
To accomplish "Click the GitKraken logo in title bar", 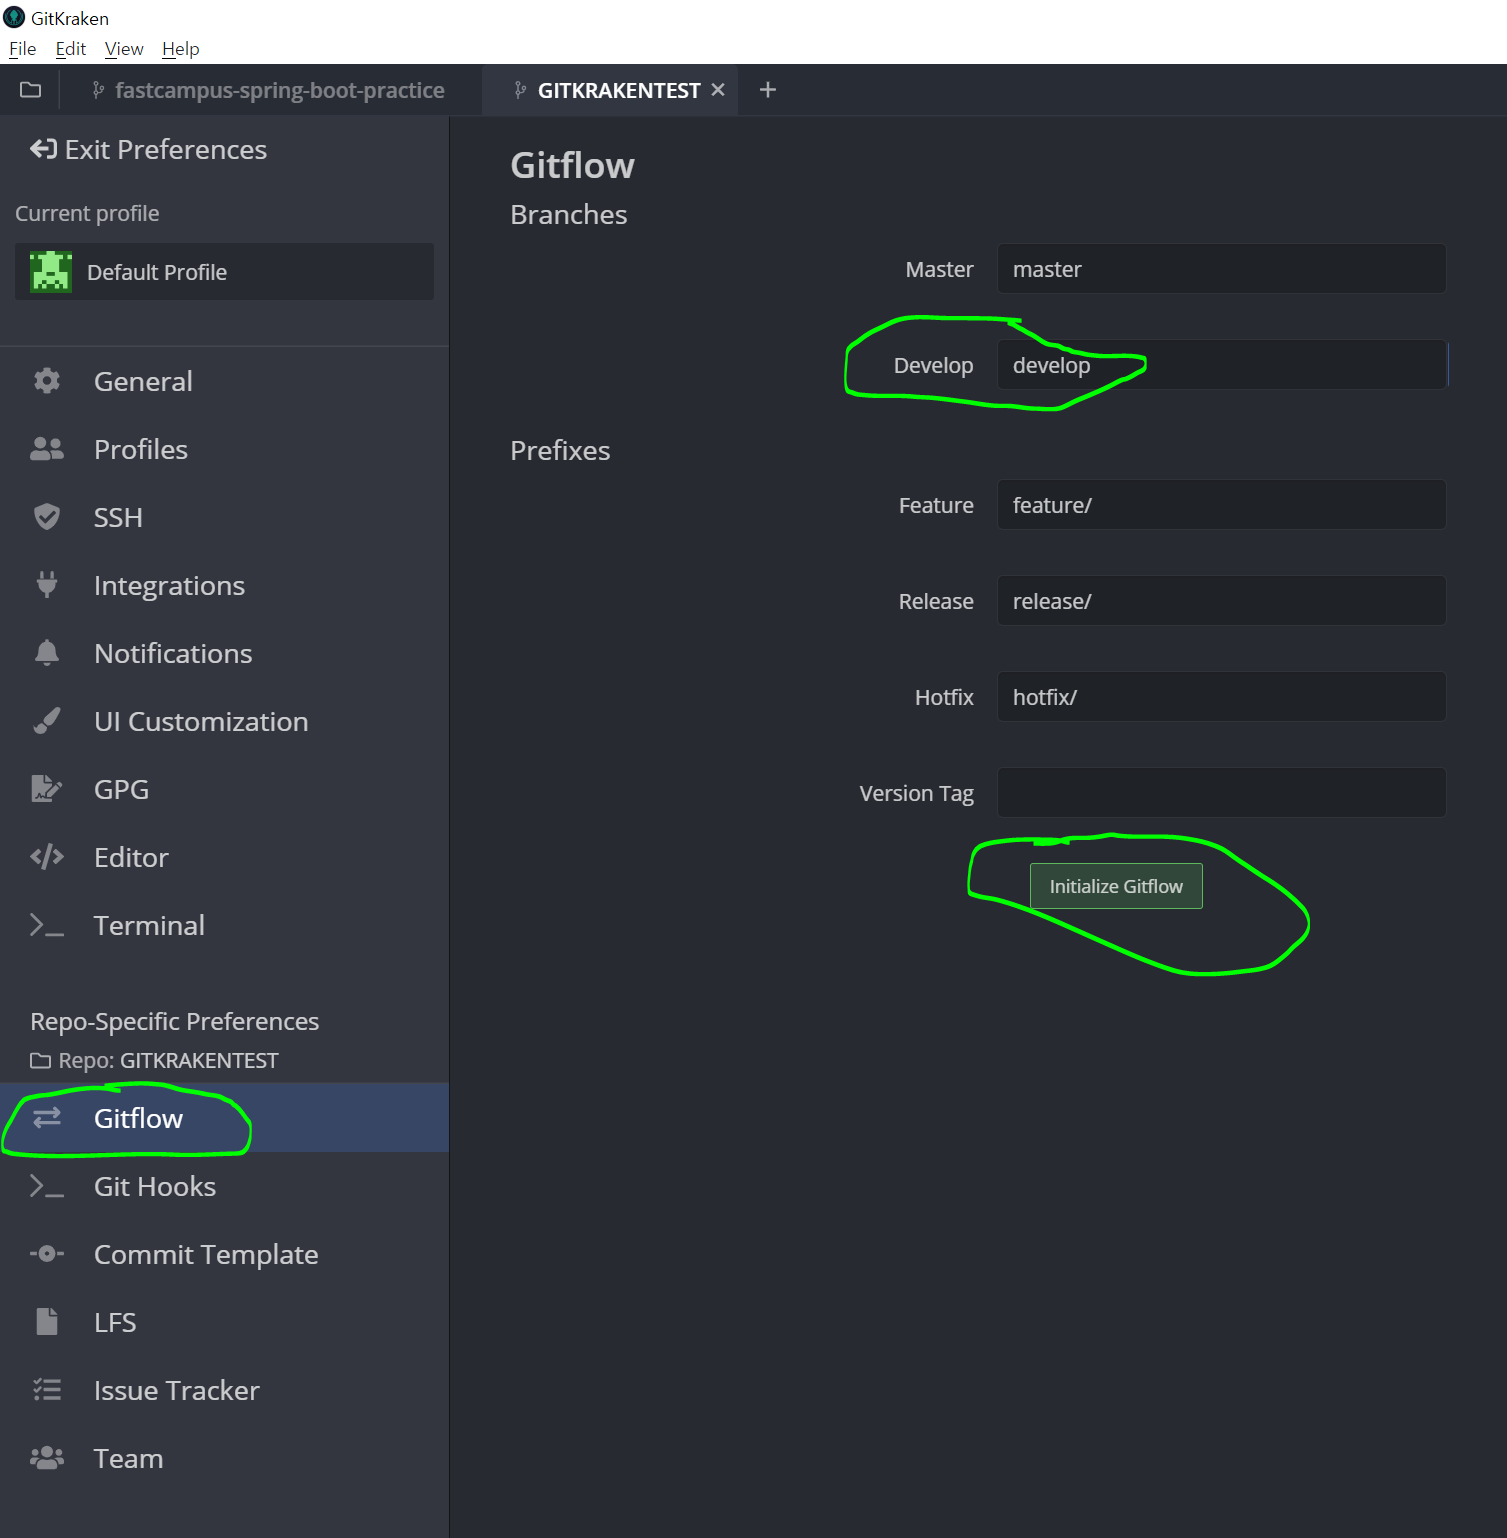I will point(14,17).
